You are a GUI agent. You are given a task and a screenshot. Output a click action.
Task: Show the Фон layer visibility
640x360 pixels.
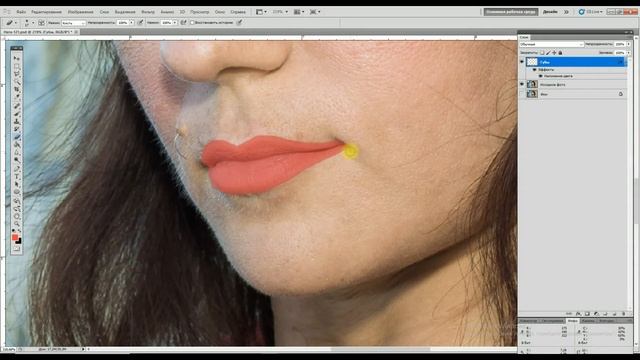click(522, 94)
